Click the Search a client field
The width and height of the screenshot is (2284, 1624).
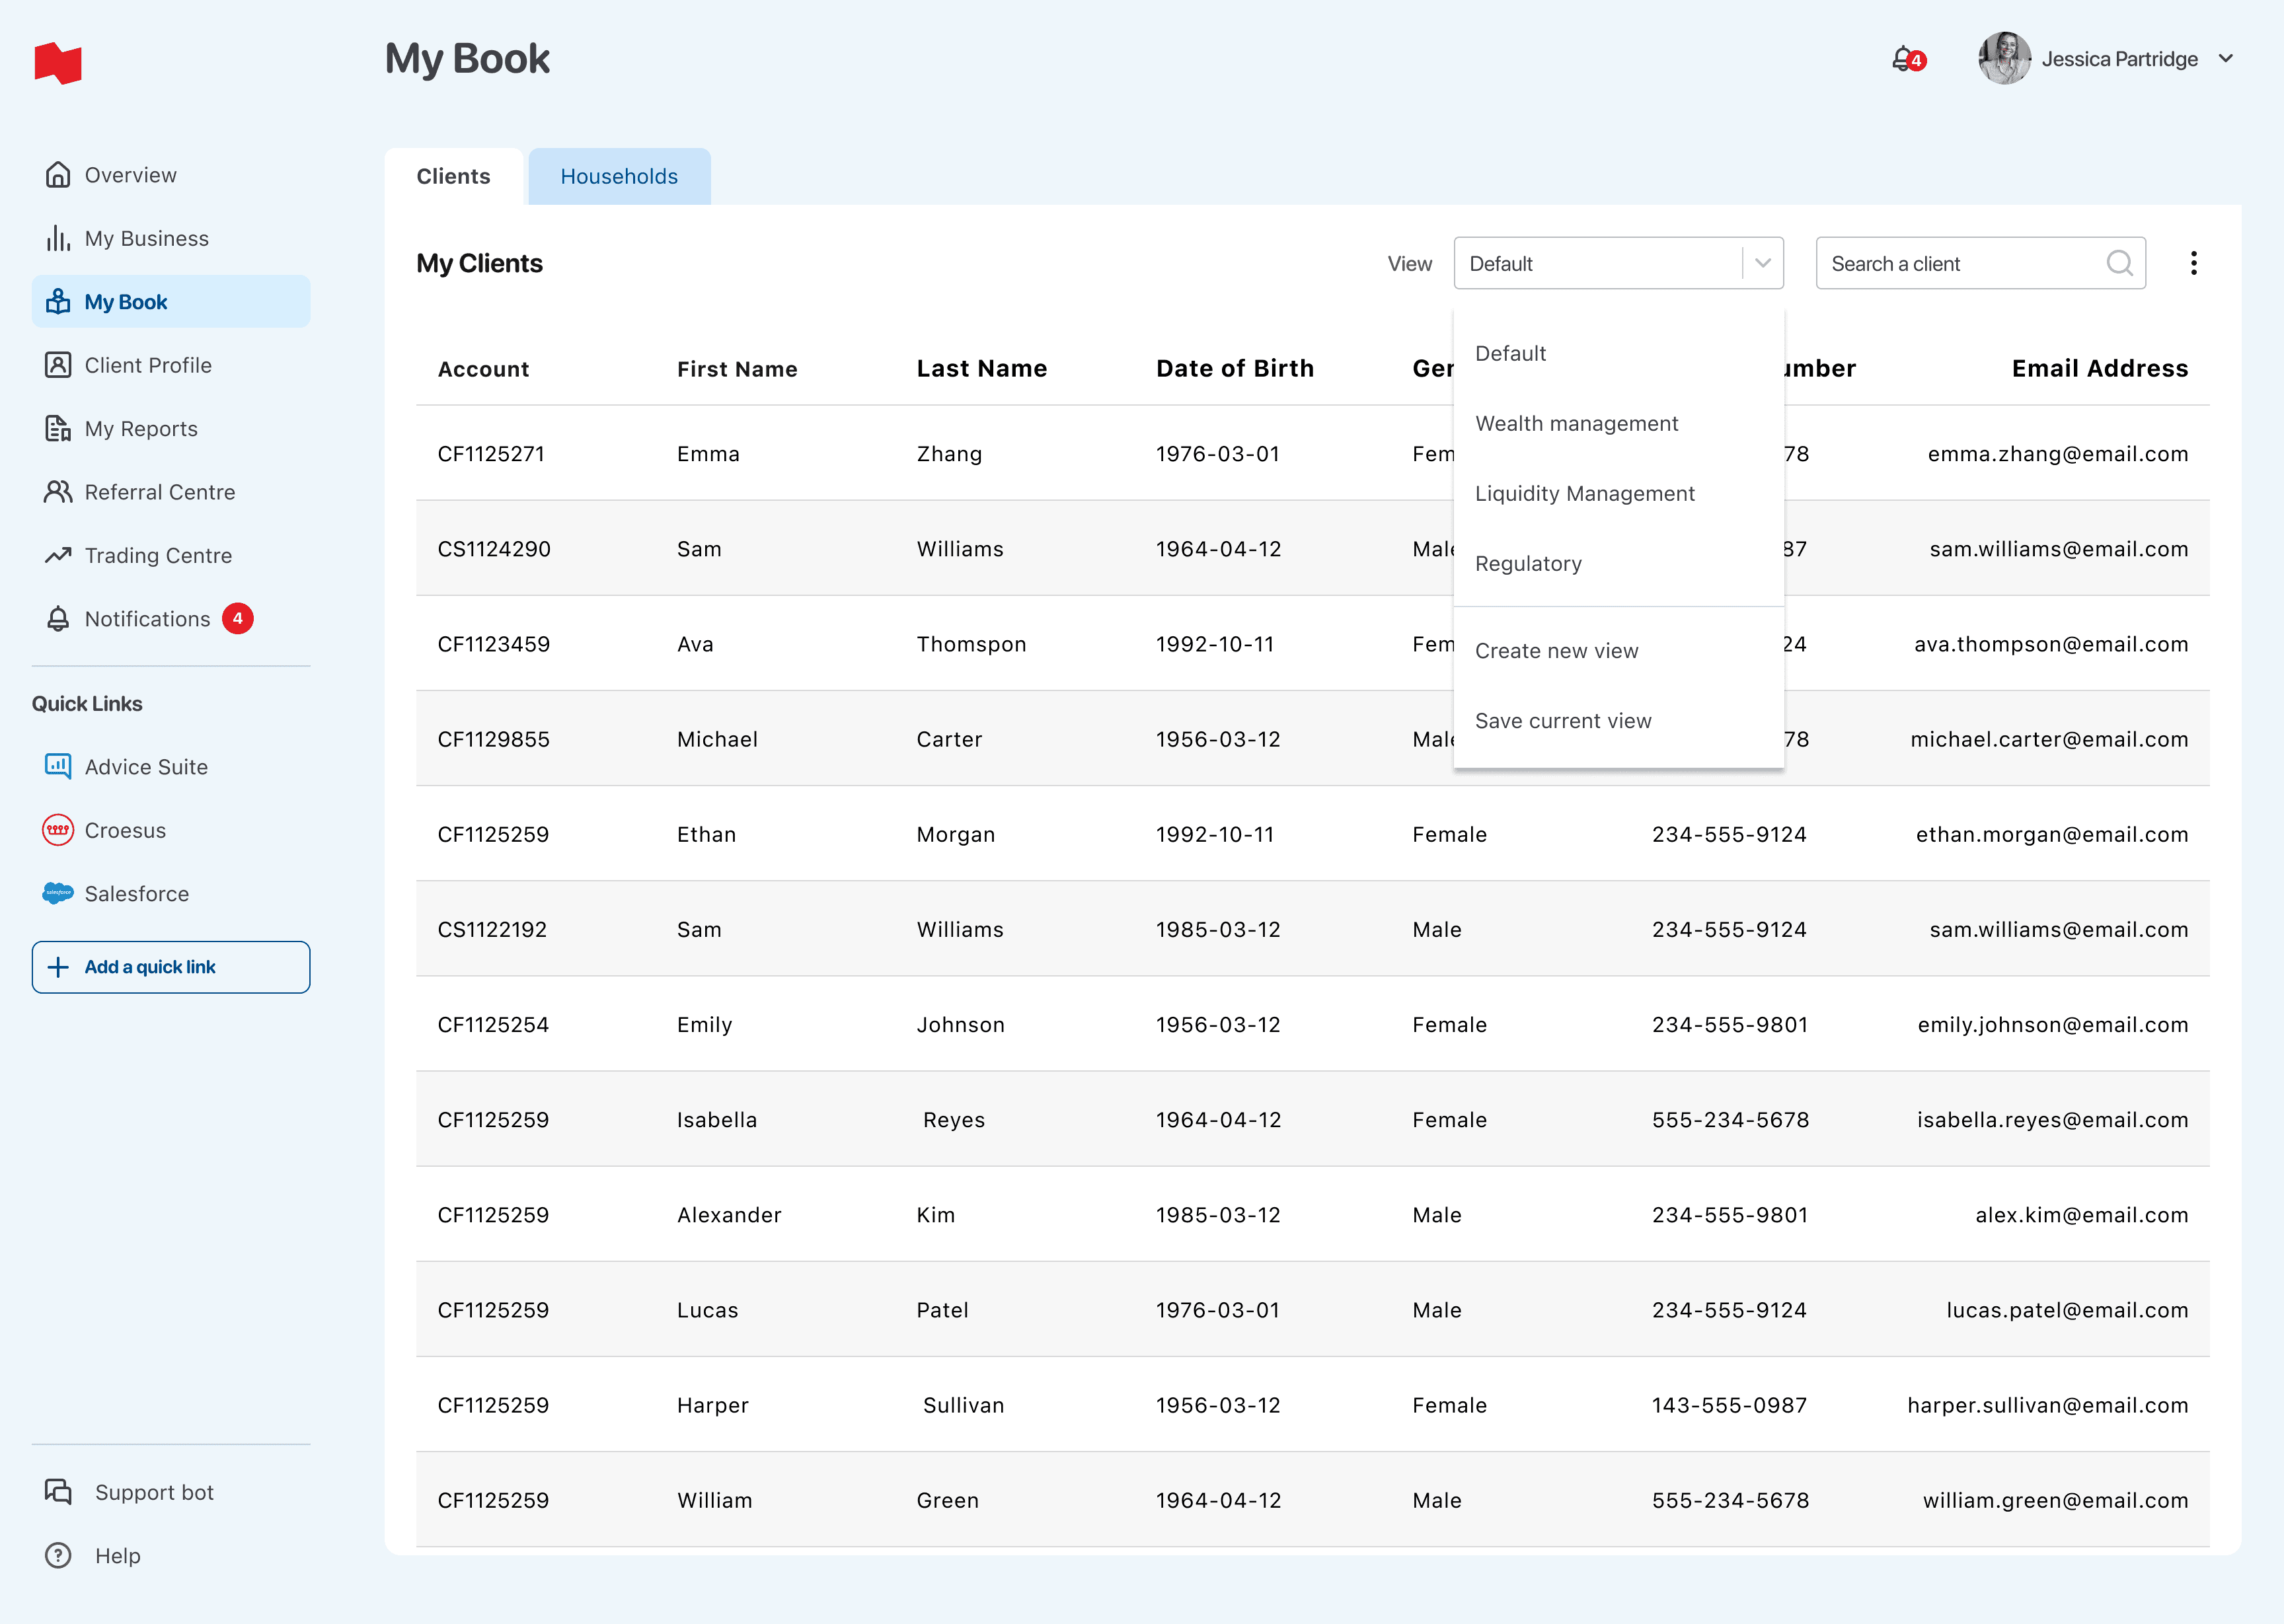(1960, 263)
